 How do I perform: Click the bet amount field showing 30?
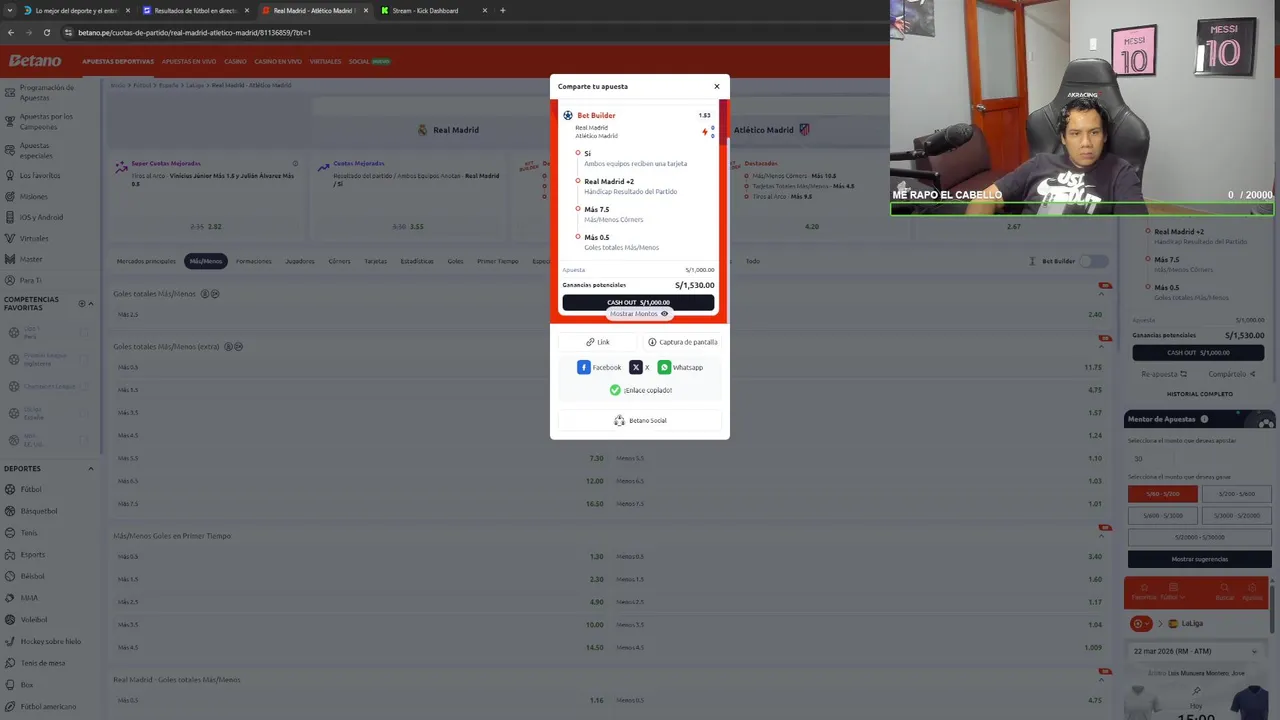[x=1199, y=458]
